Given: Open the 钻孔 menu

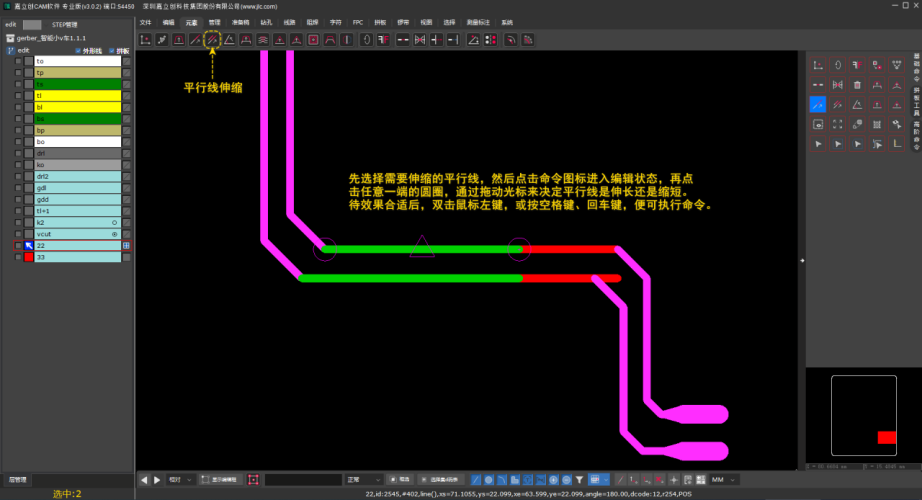Looking at the screenshot, I should click(266, 22).
